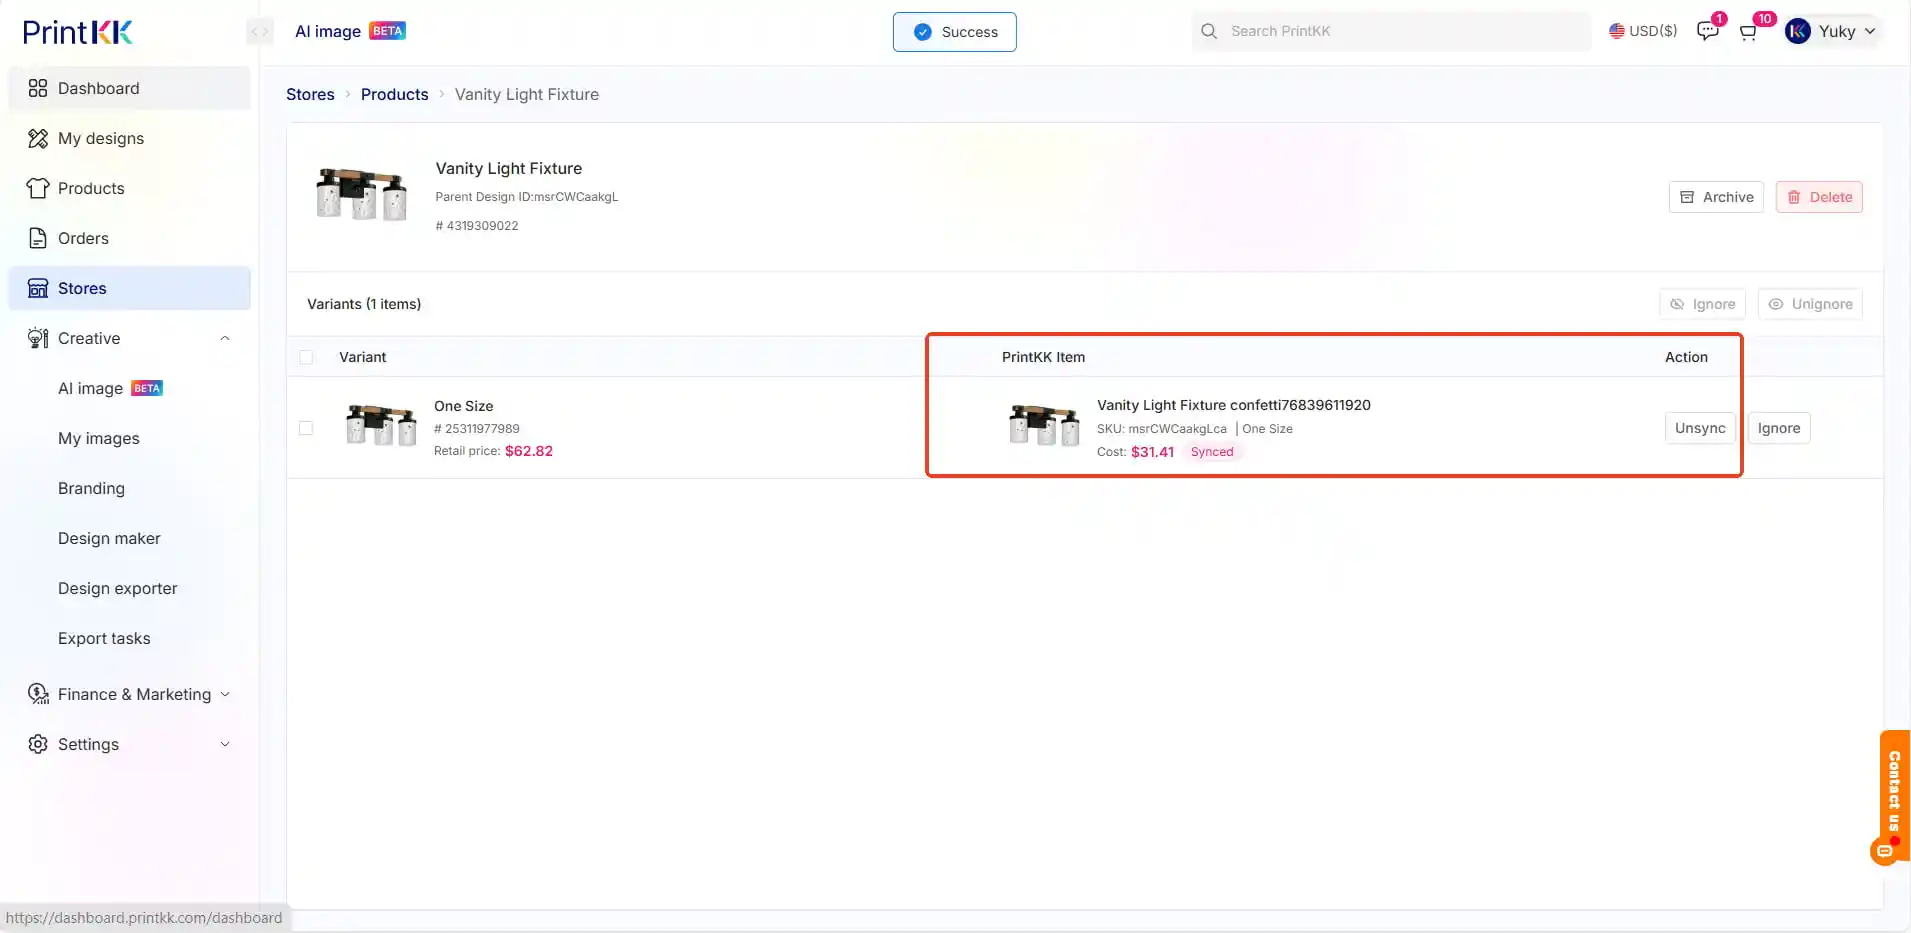
Task: Click Vanity Light Fixture header thumbnail
Action: pos(362,195)
